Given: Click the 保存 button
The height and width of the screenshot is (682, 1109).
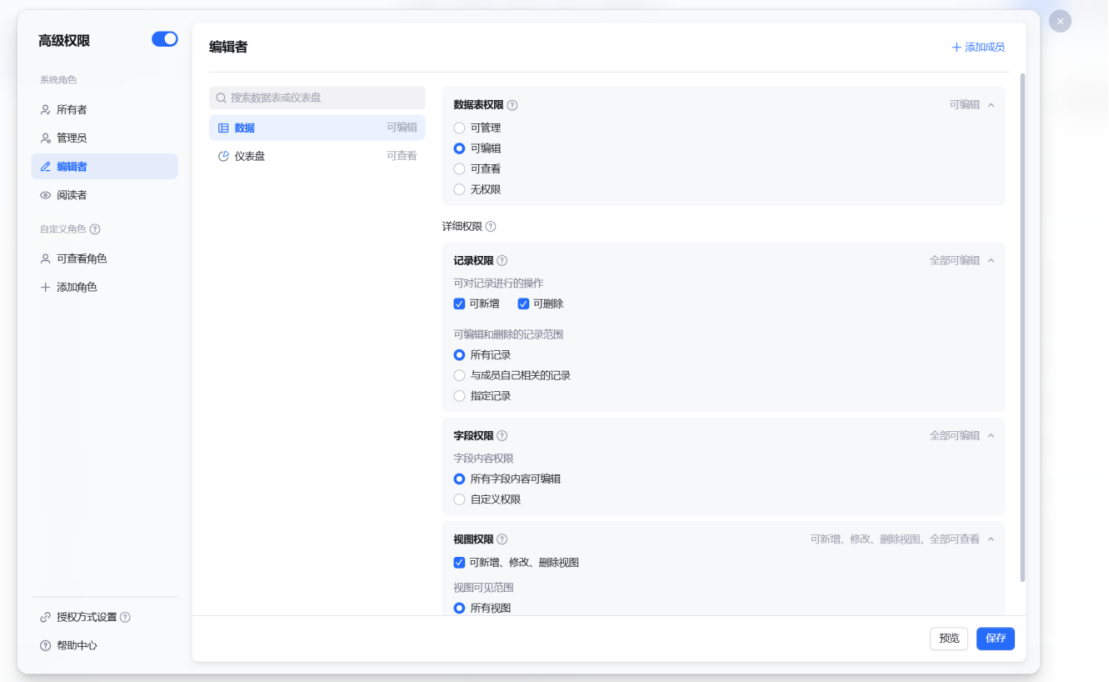Looking at the screenshot, I should tap(995, 639).
